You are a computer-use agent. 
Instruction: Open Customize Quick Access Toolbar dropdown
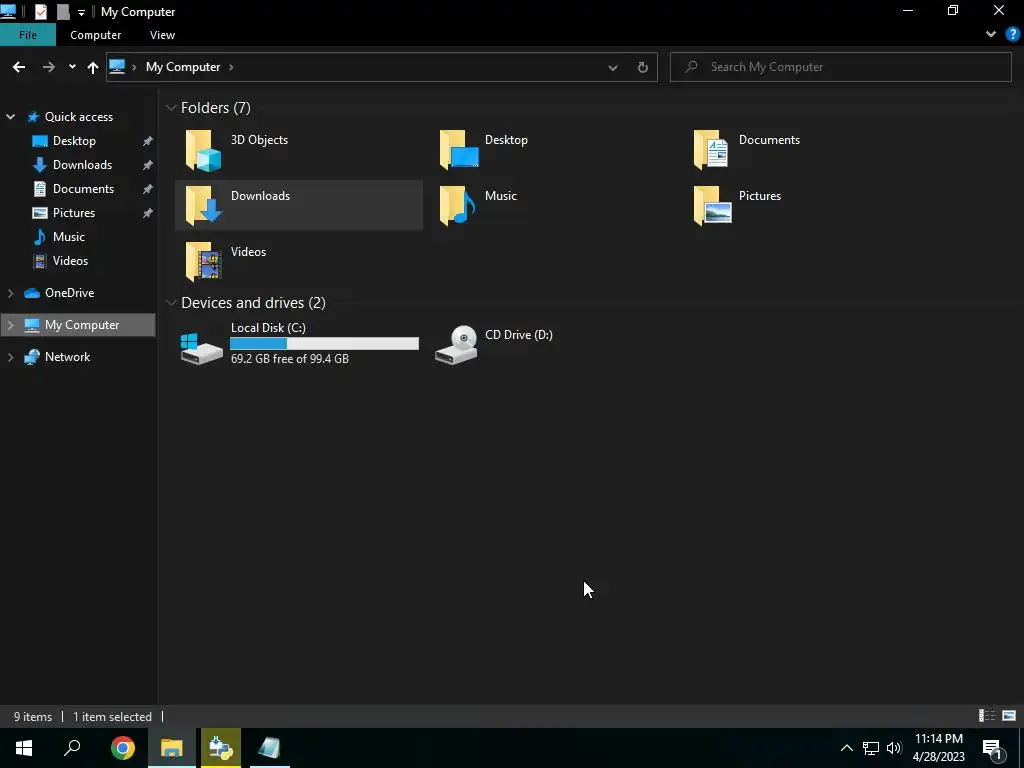[81, 12]
